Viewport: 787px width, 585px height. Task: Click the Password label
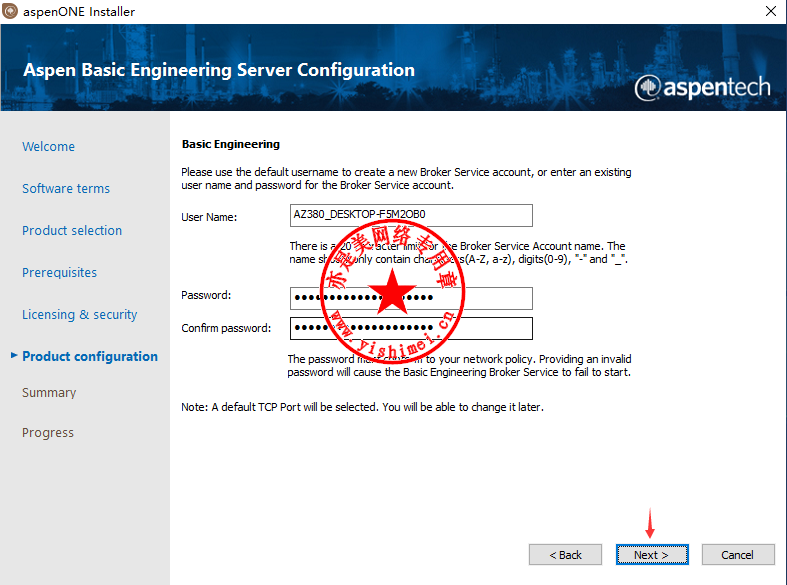tap(206, 295)
